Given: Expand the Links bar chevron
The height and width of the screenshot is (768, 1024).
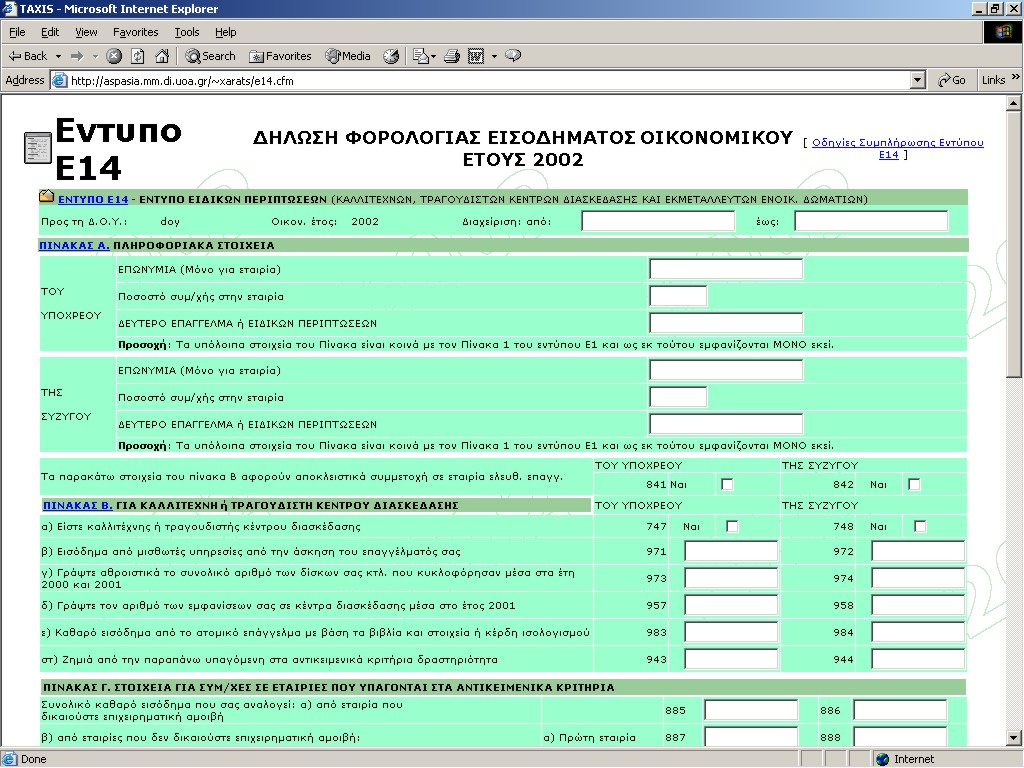Looking at the screenshot, I should [x=1015, y=77].
